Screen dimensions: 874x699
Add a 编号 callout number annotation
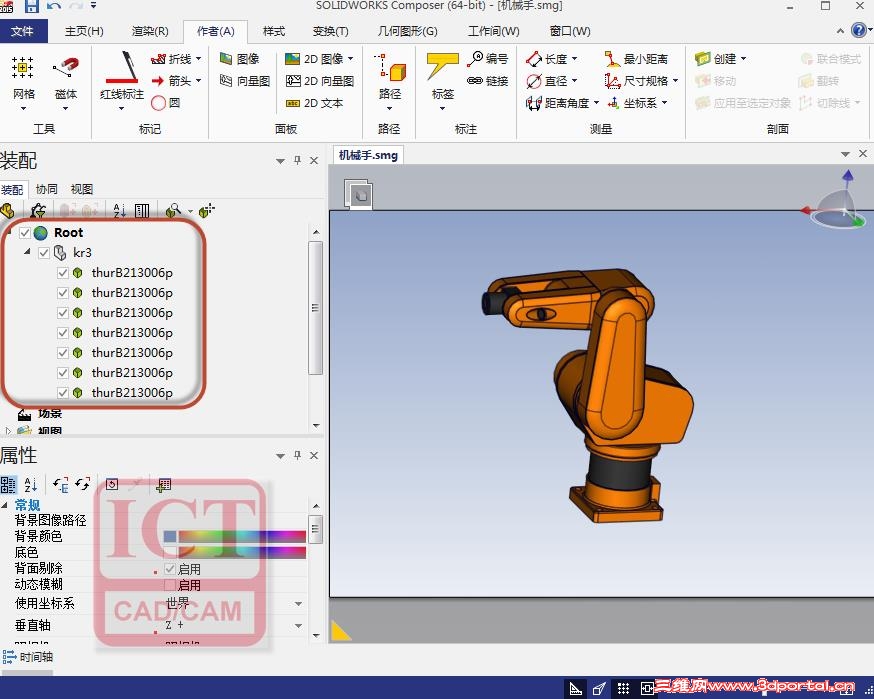[488, 59]
